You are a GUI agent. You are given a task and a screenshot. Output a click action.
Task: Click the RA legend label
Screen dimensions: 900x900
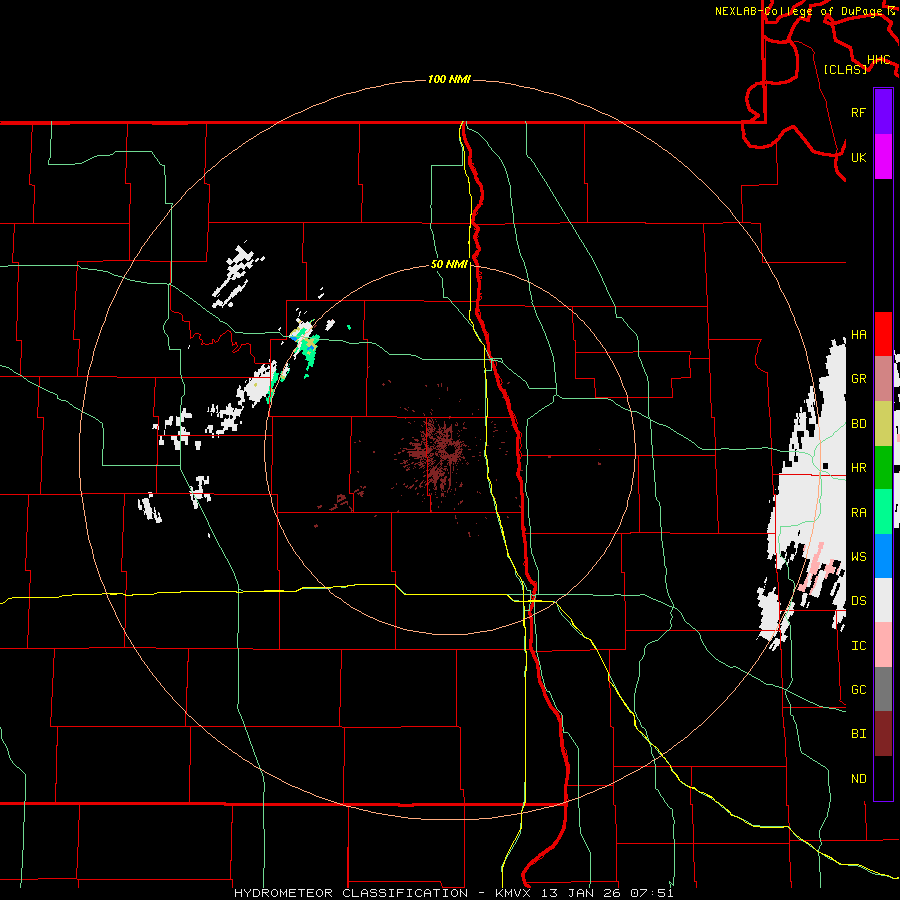coord(859,513)
